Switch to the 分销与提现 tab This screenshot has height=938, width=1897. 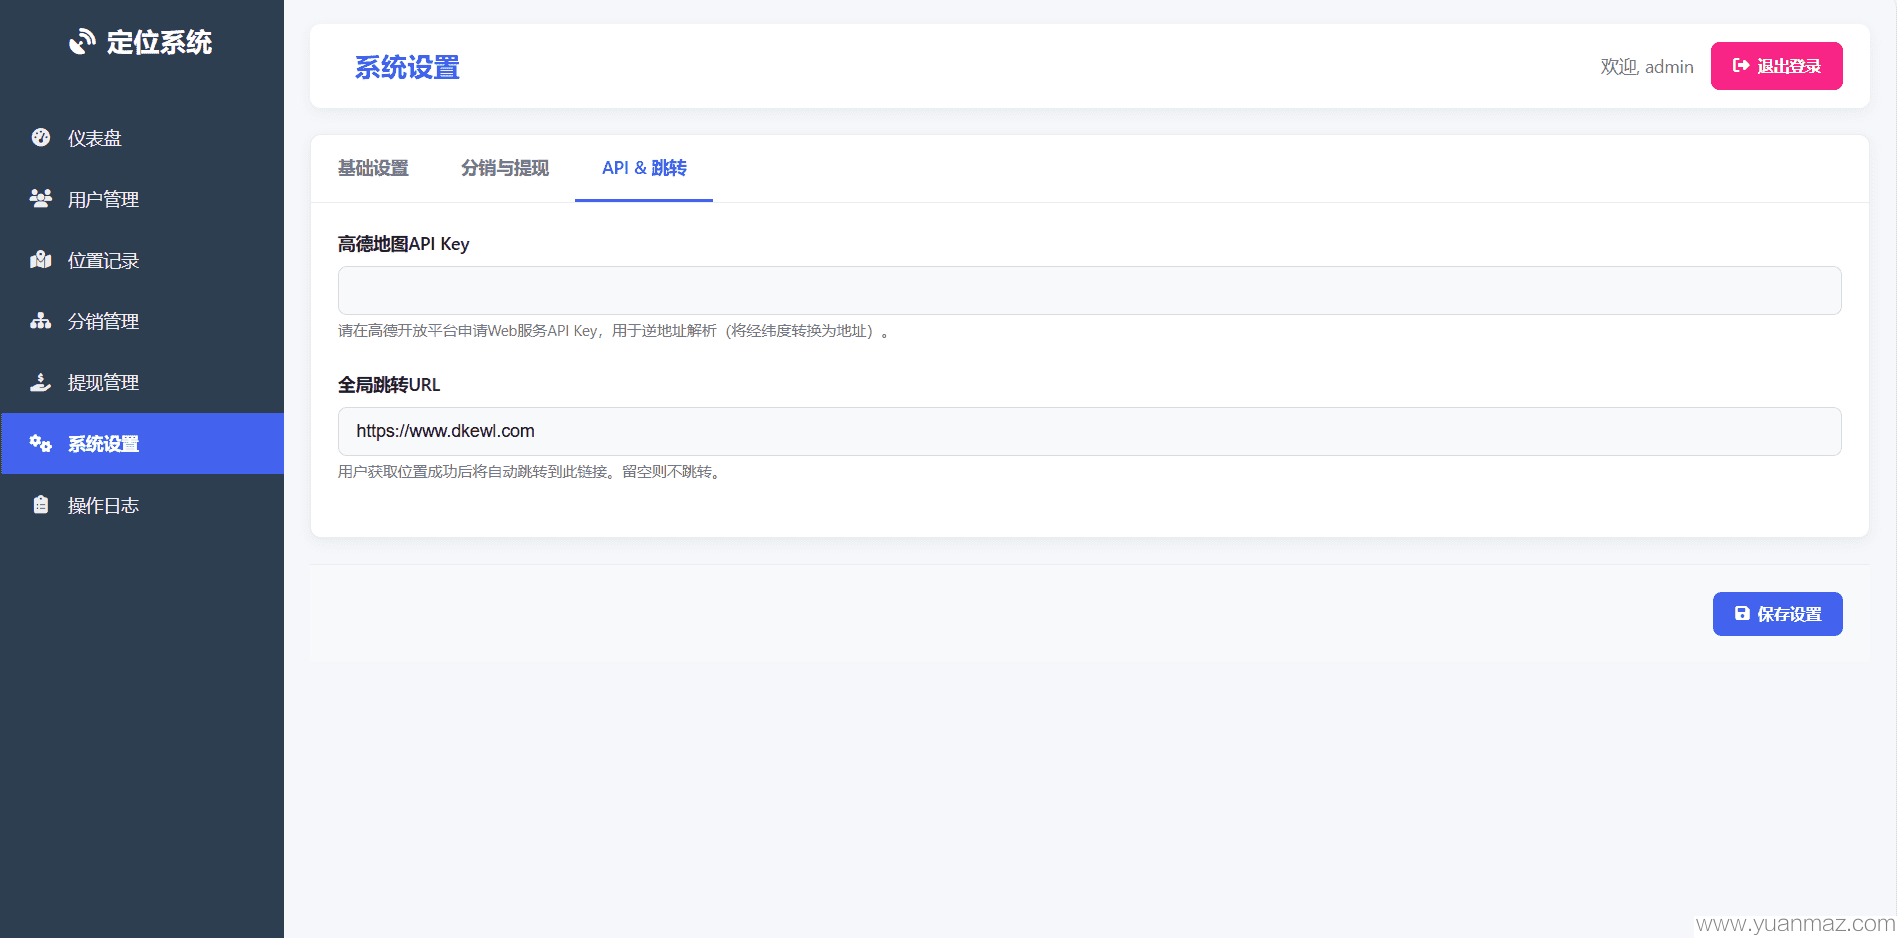tap(505, 168)
